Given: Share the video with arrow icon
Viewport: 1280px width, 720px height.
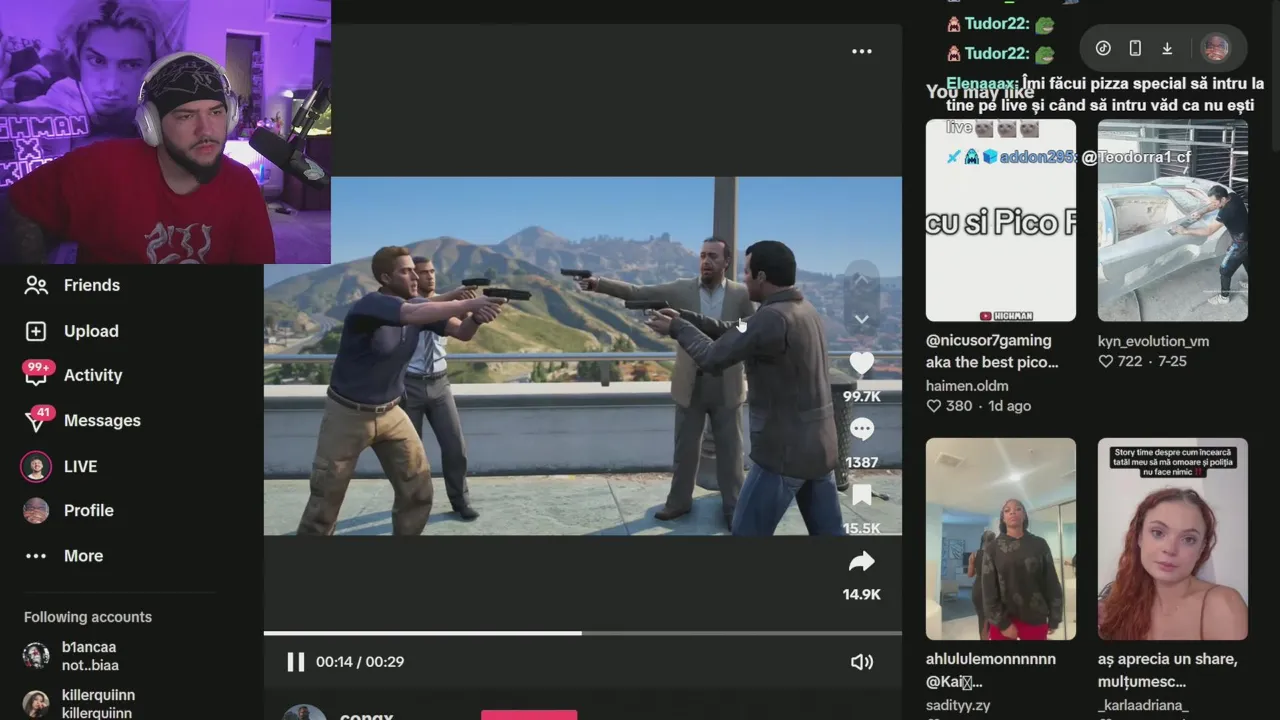Looking at the screenshot, I should [x=861, y=562].
